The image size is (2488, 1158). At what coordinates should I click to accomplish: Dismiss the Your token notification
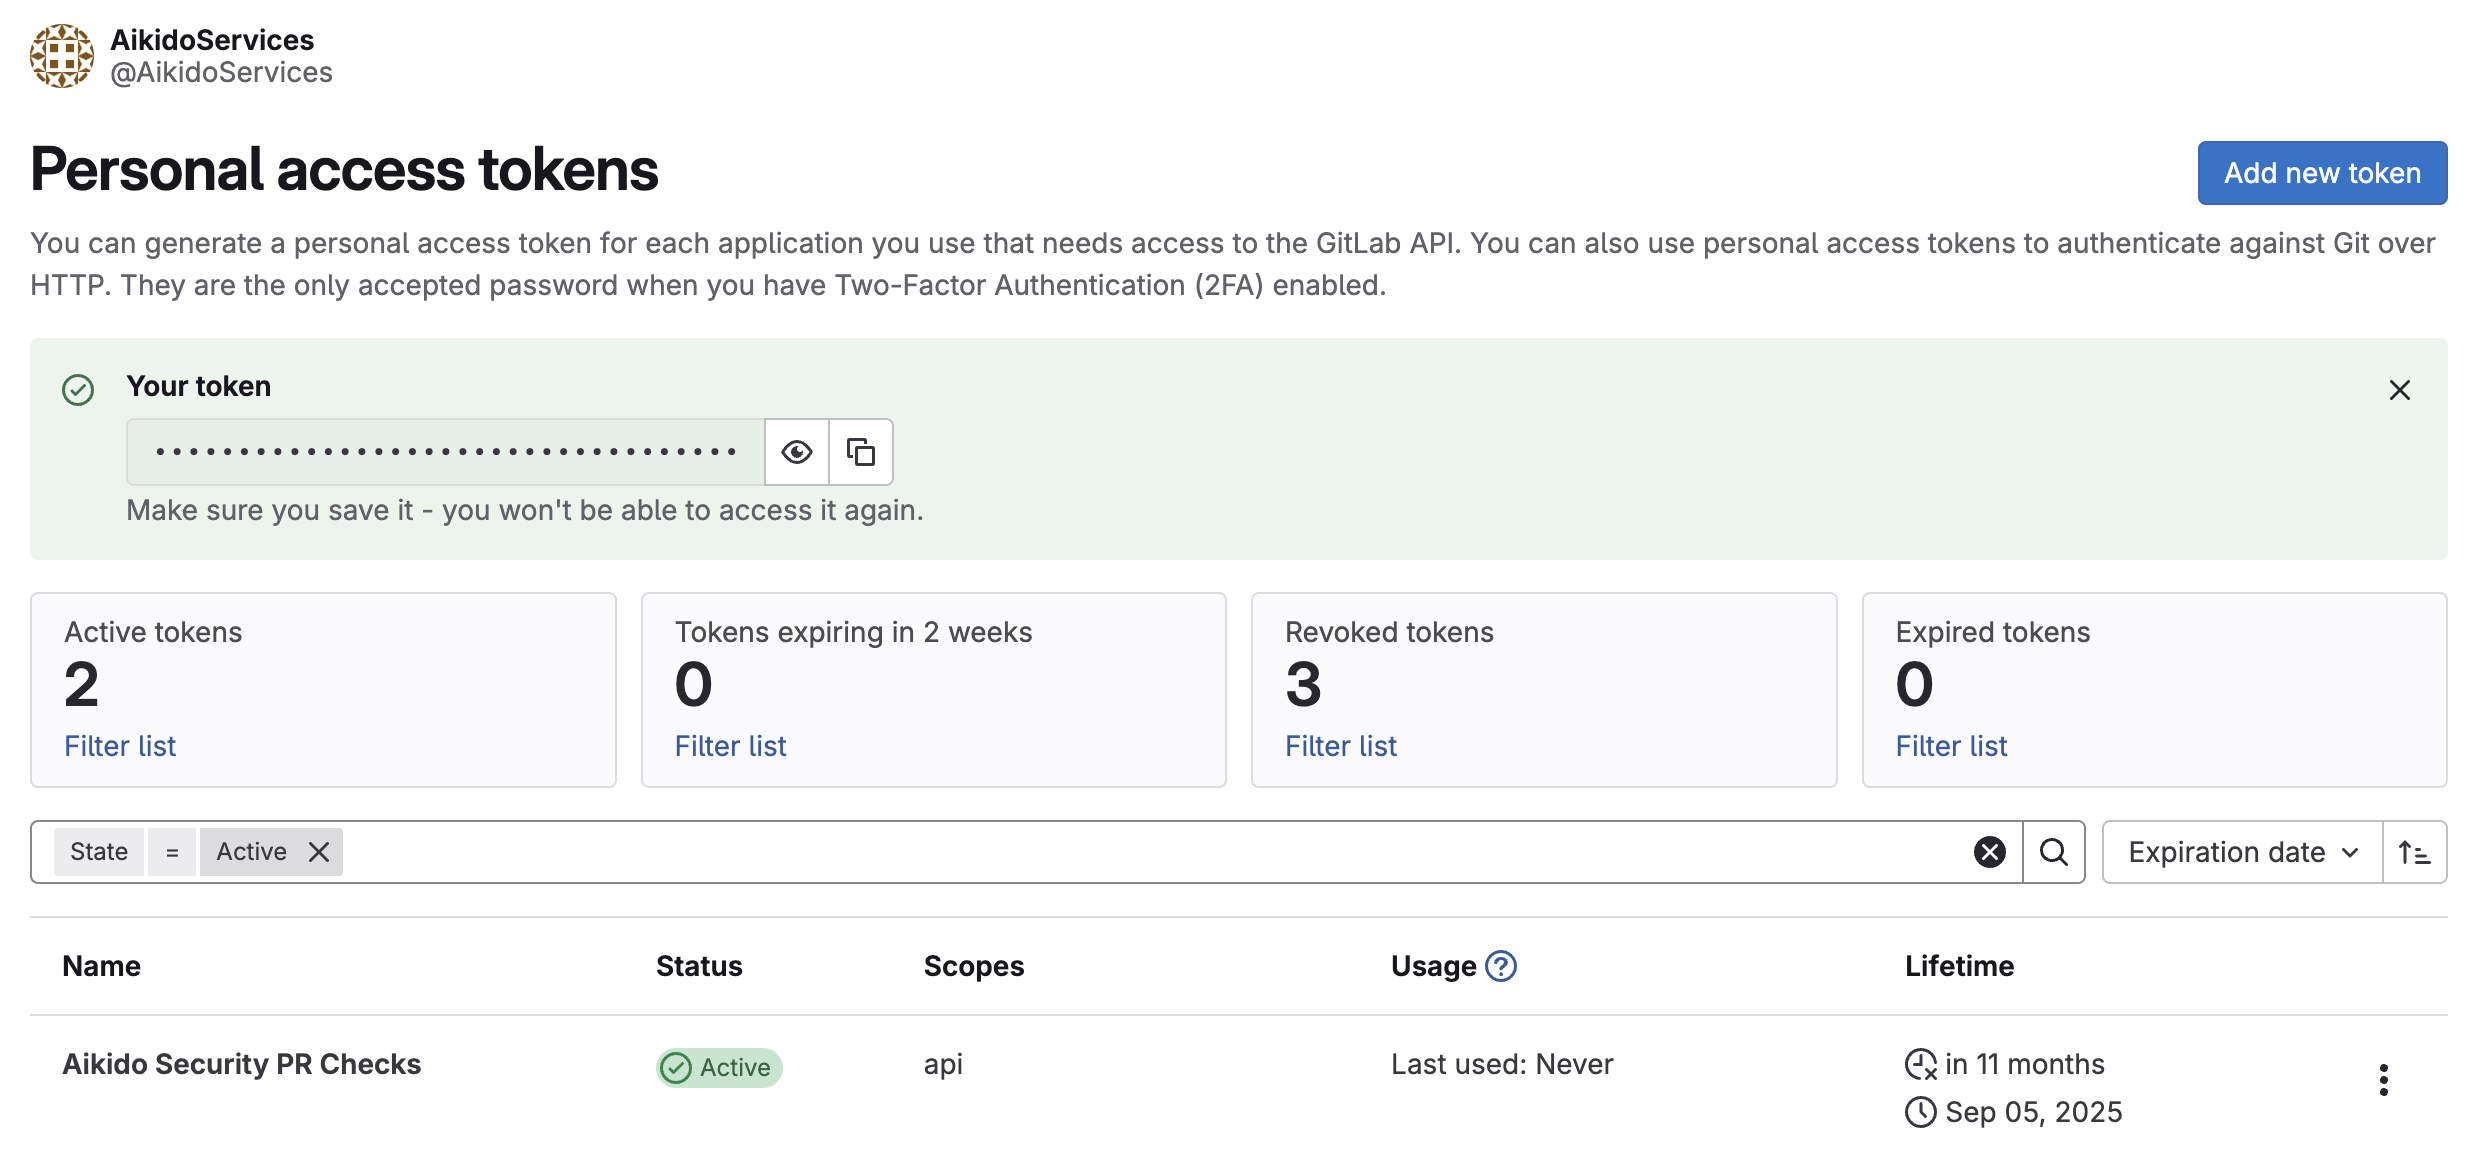(x=2399, y=390)
